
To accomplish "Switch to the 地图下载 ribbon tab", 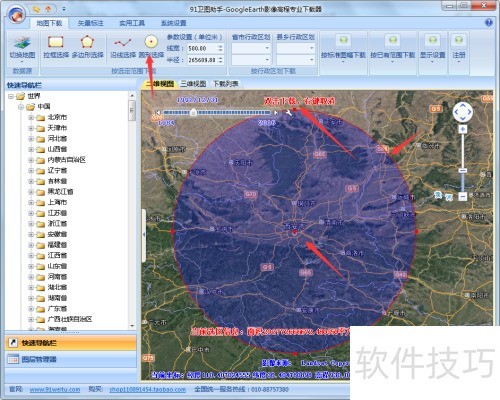I will tap(49, 23).
